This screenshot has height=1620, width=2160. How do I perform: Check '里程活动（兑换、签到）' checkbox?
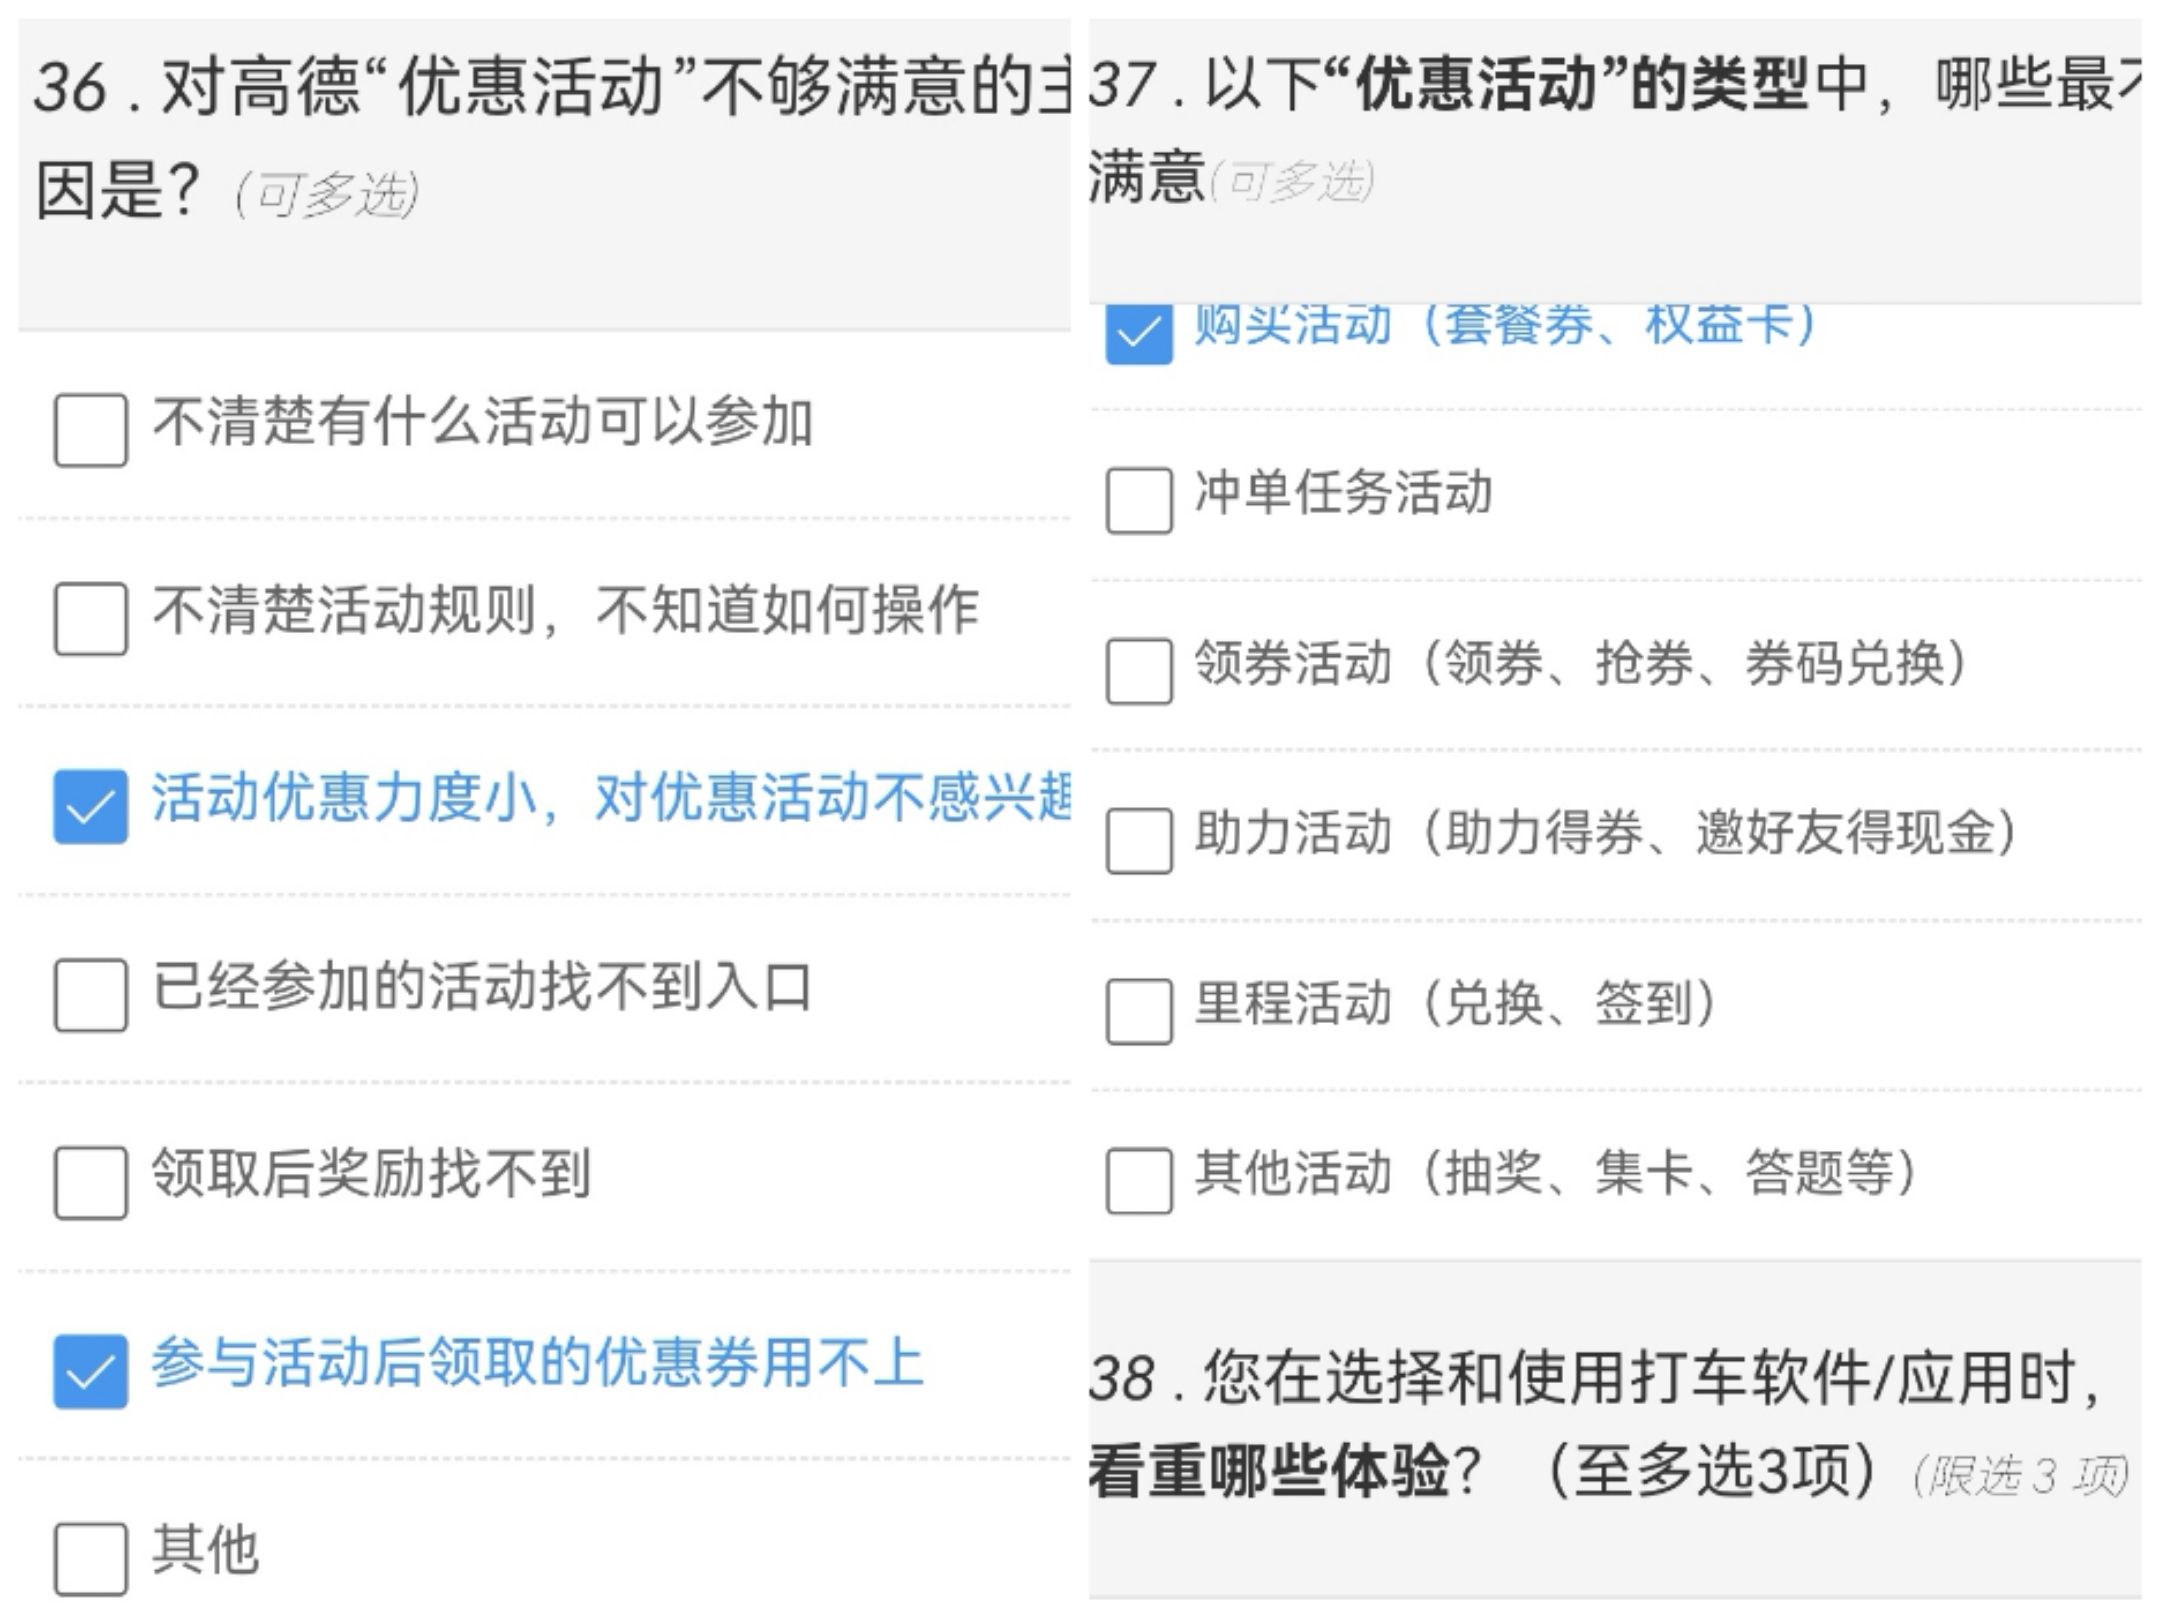pos(1138,1010)
